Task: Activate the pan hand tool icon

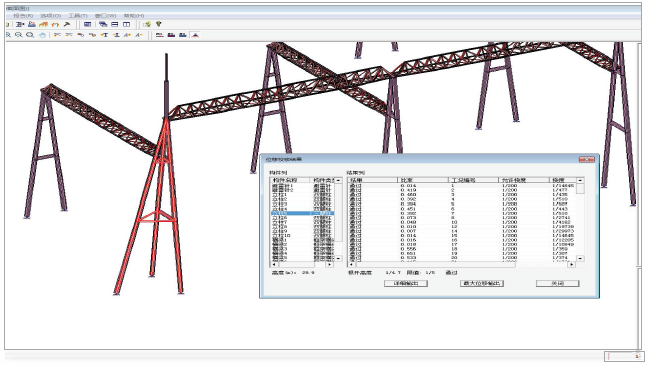Action: coord(42,35)
